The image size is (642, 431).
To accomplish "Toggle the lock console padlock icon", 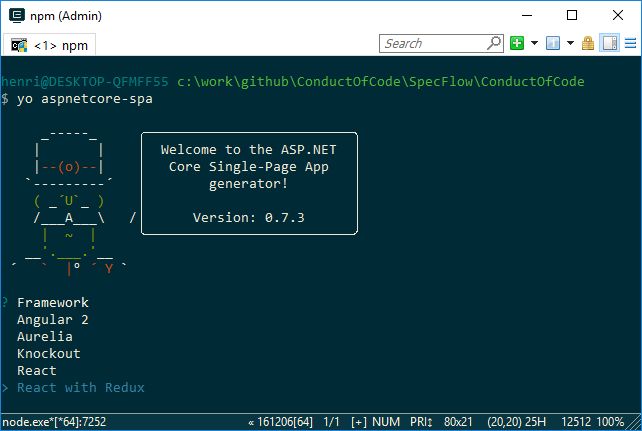I will coord(588,43).
